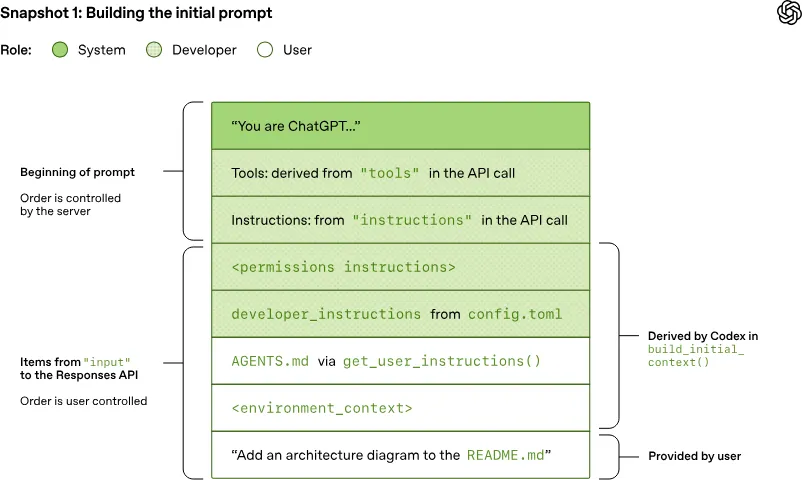
Task: Click the developer_instructions code text
Action: point(326,314)
